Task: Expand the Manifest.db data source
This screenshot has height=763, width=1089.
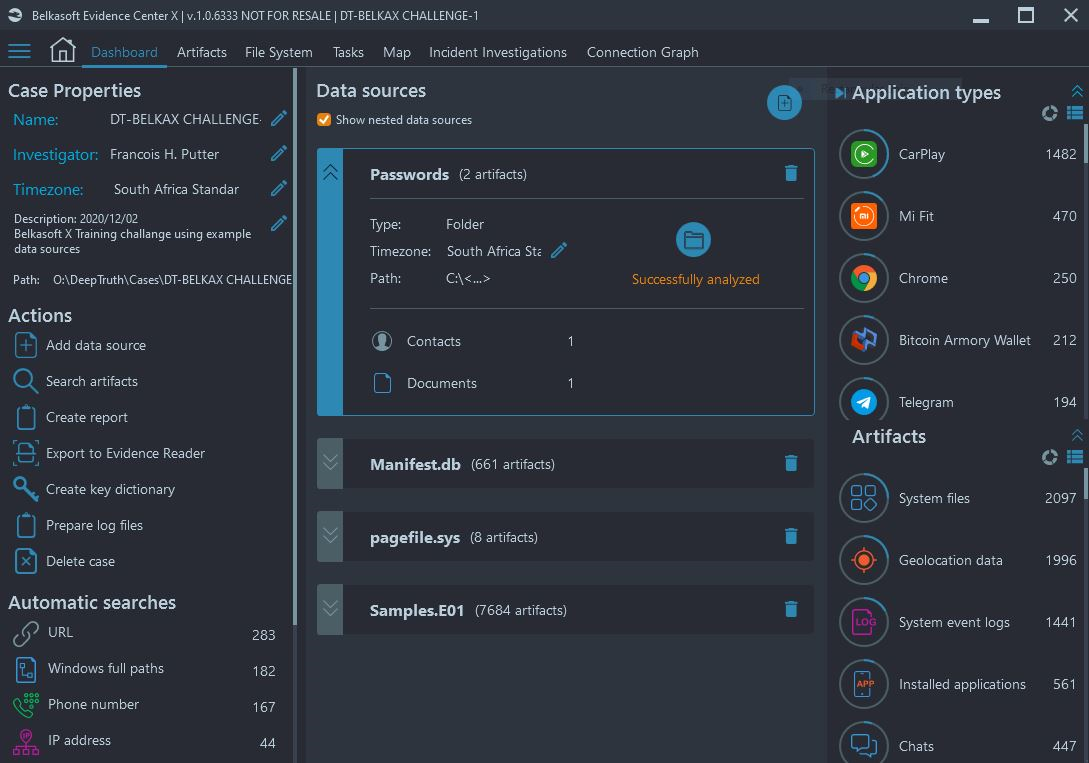Action: tap(330, 462)
